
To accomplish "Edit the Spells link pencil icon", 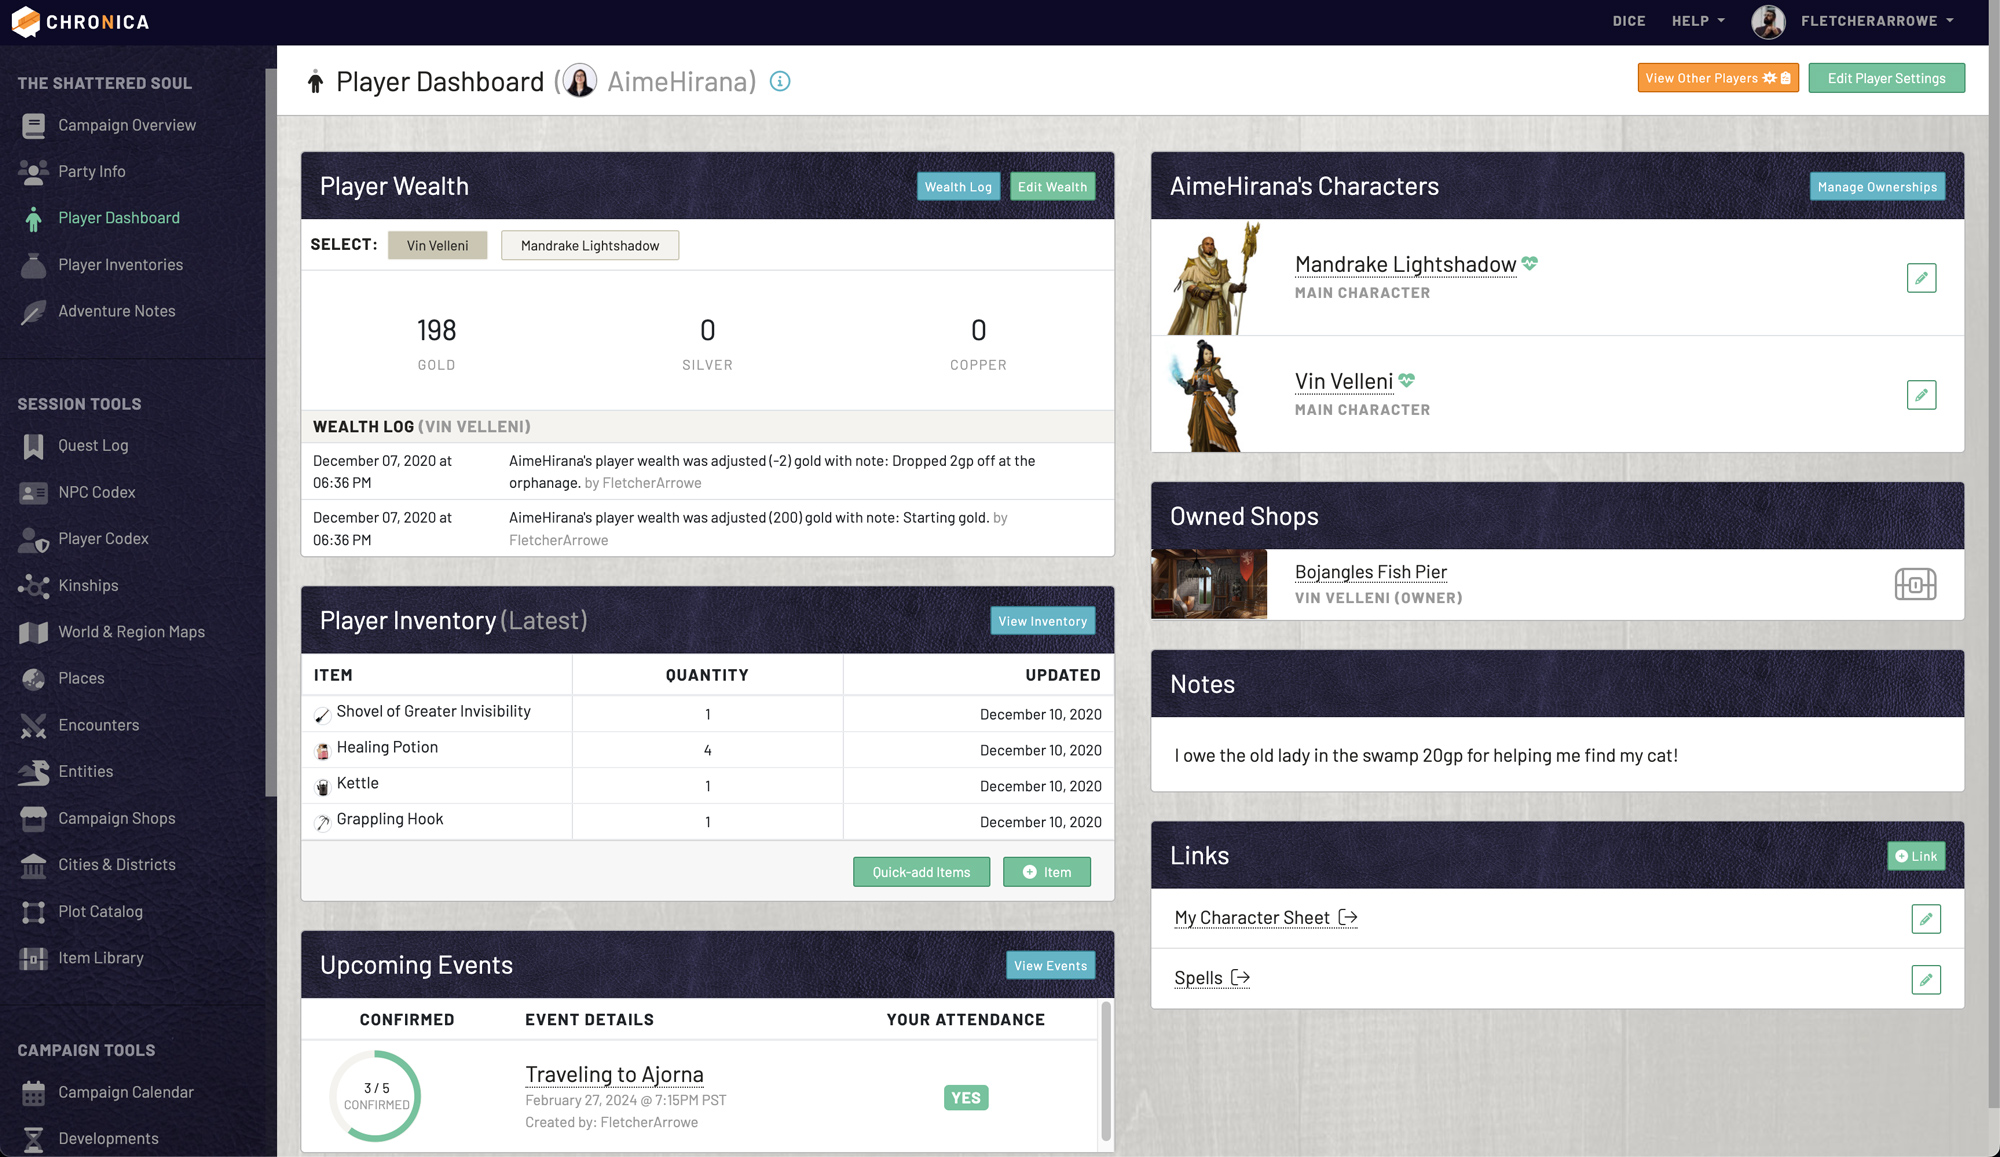I will point(1925,979).
